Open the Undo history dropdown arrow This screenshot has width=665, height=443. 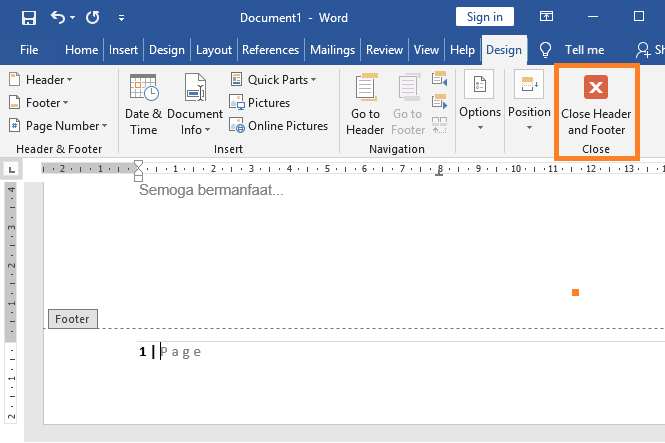click(73, 18)
